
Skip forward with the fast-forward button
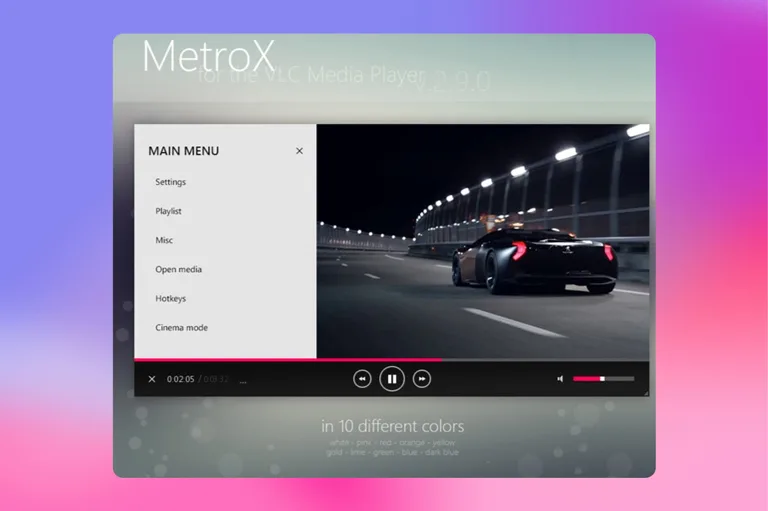coord(422,379)
